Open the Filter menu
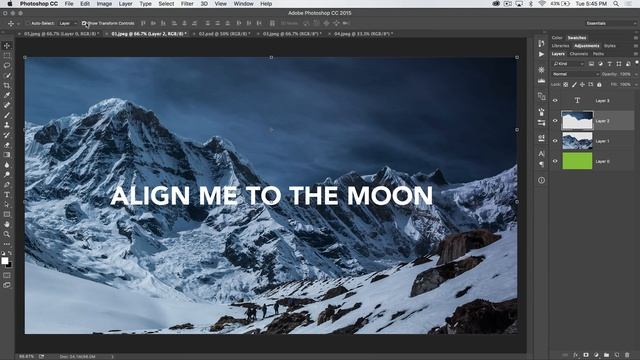The height and width of the screenshot is (360, 640). (x=187, y=4)
